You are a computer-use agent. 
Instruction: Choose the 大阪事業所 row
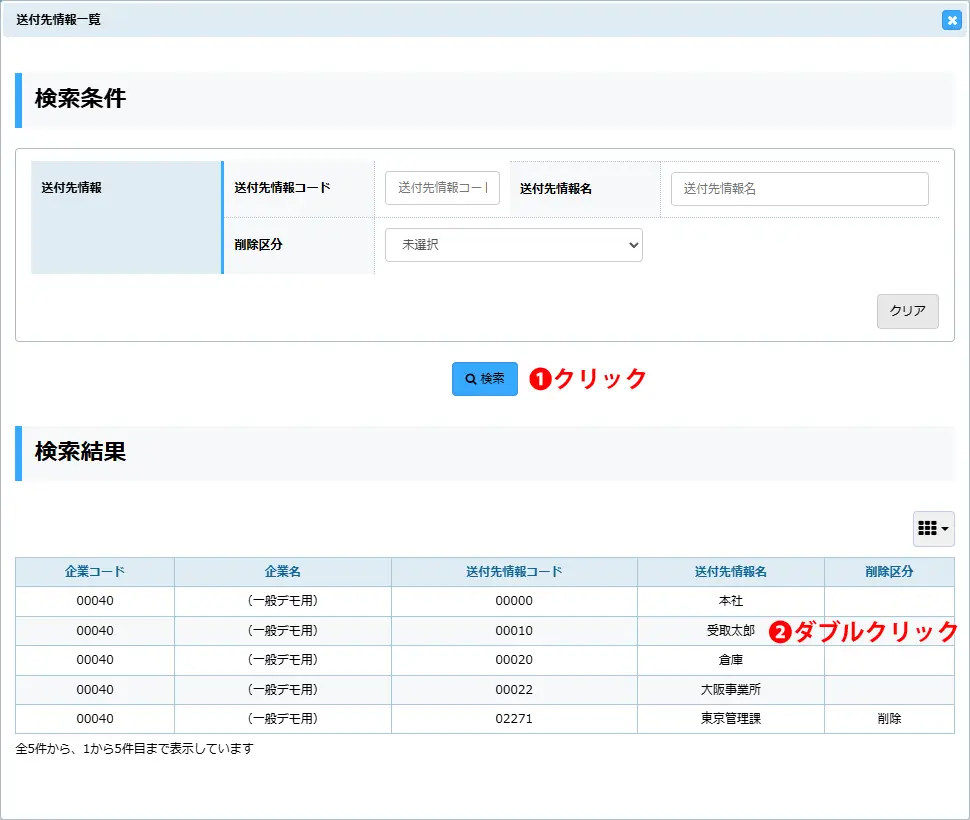click(x=730, y=690)
